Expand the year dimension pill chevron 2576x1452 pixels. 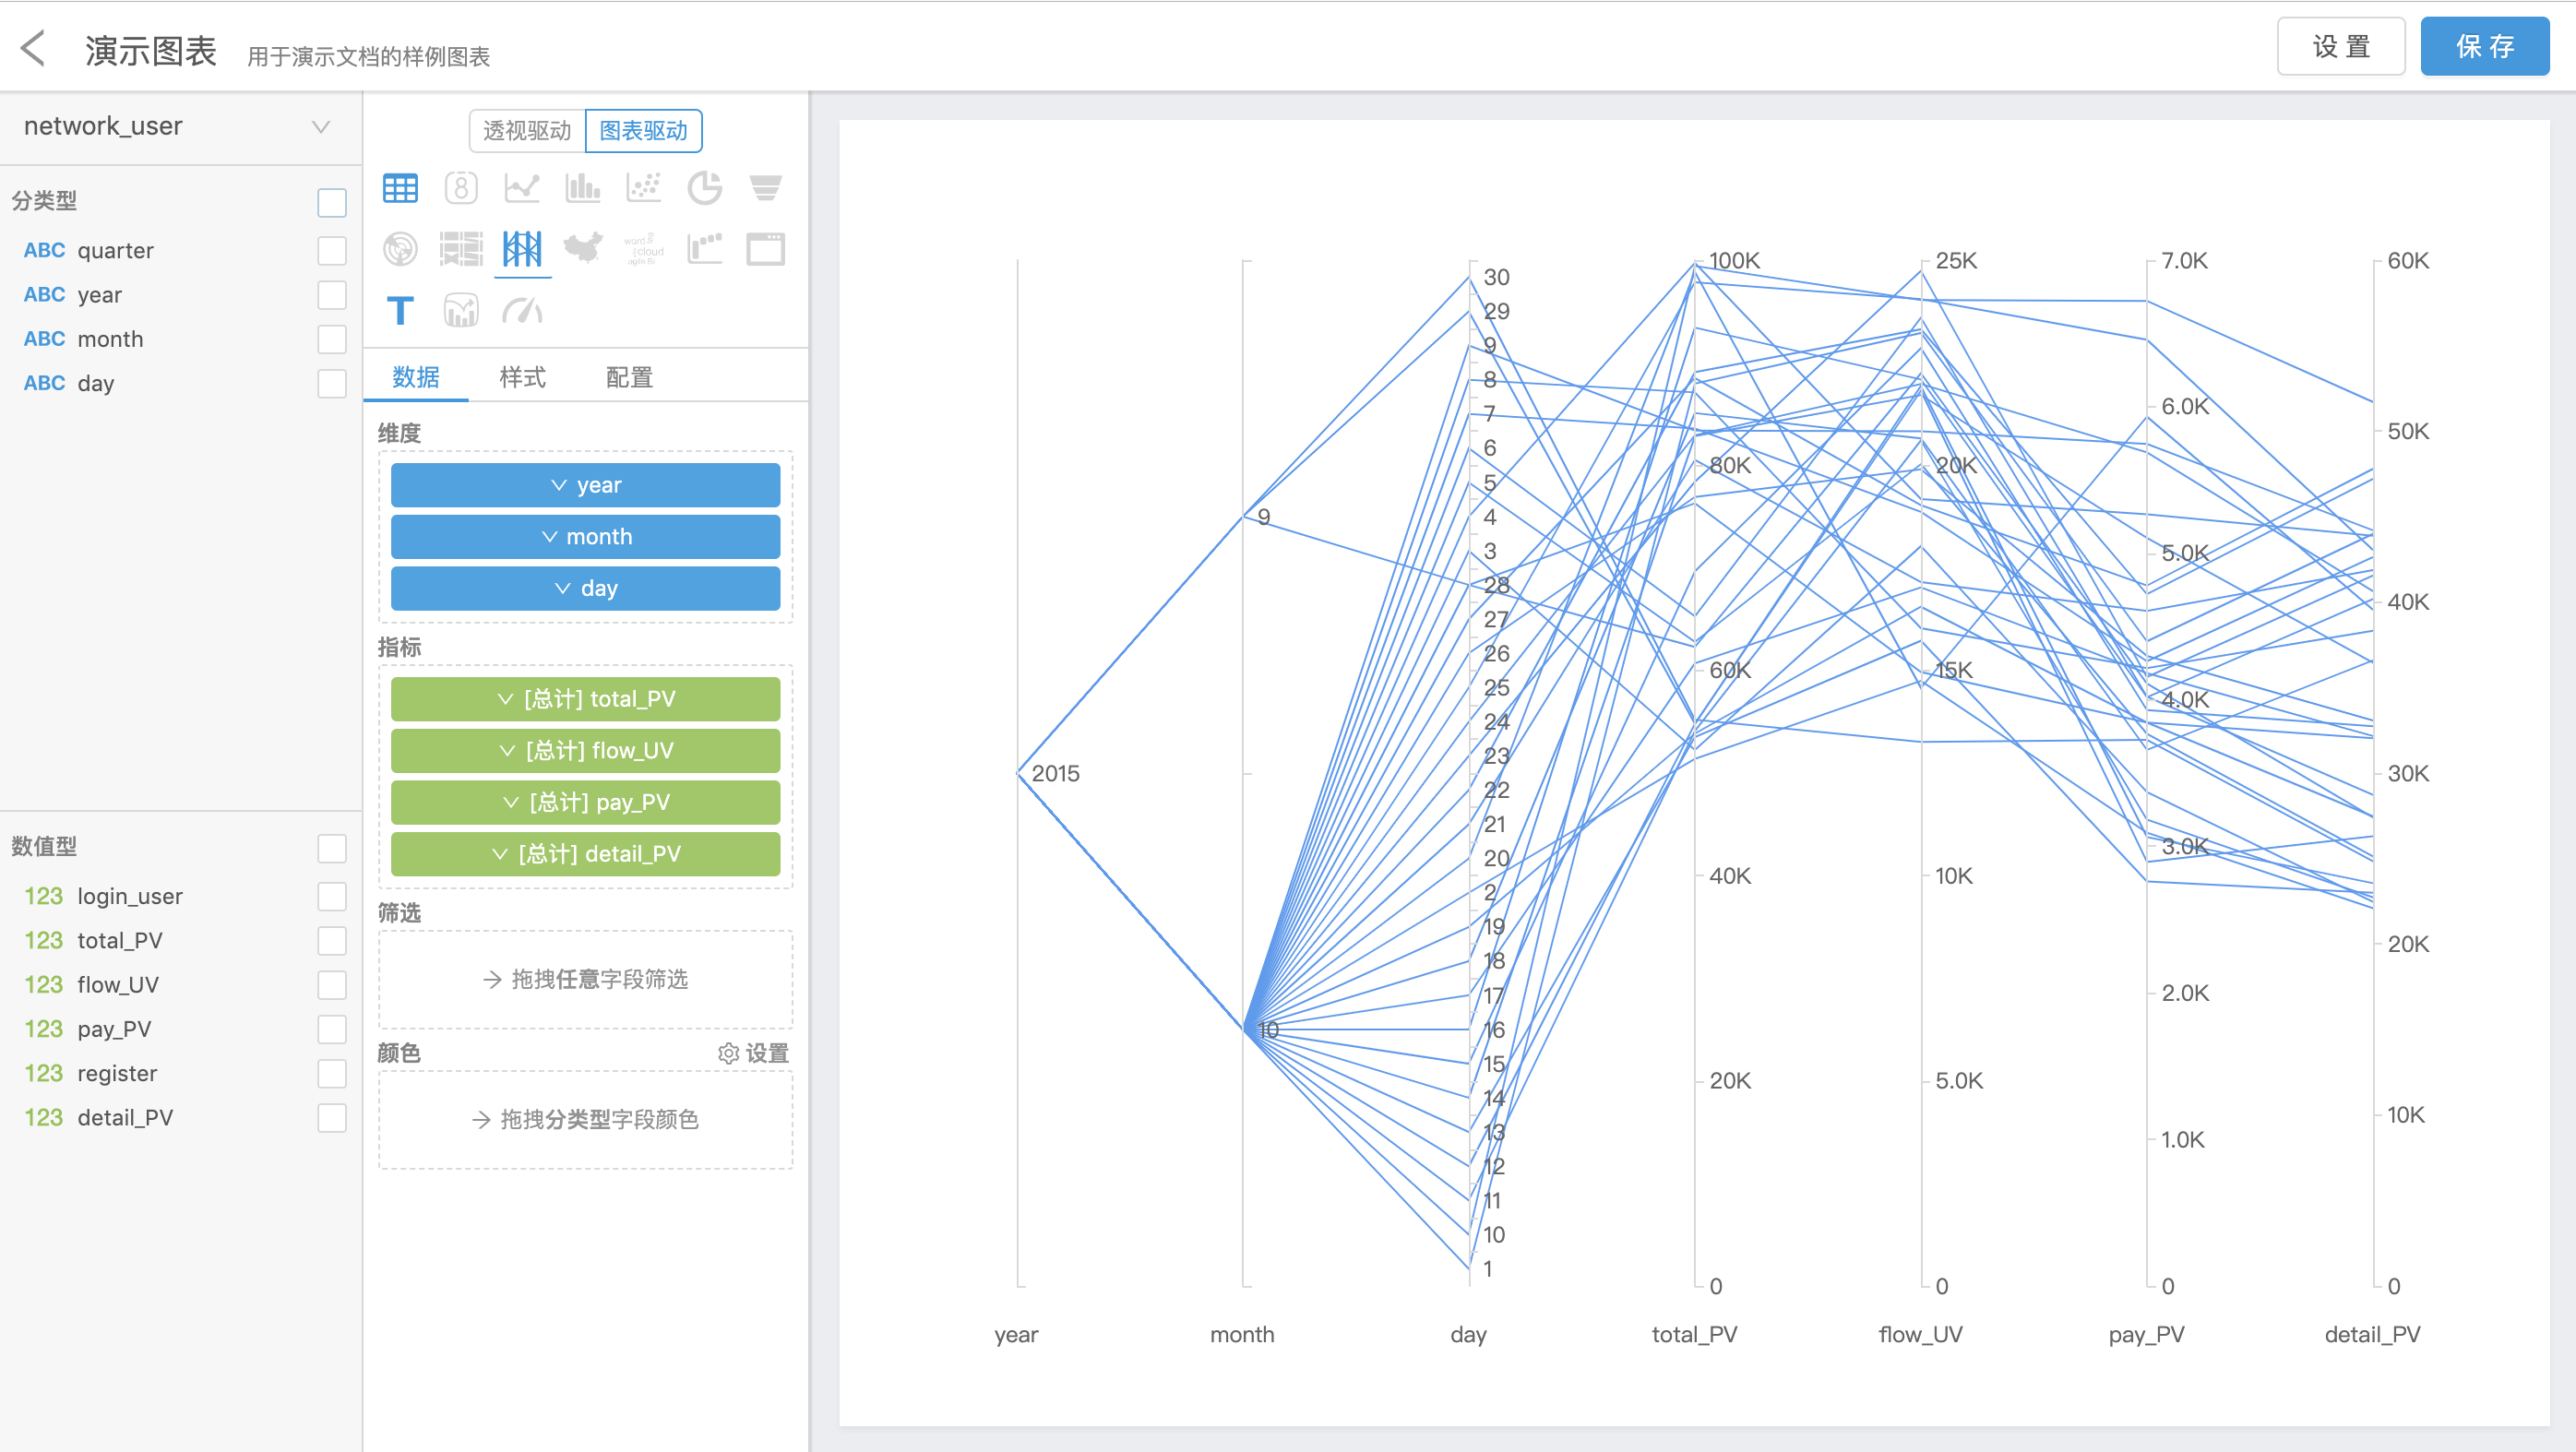[559, 485]
